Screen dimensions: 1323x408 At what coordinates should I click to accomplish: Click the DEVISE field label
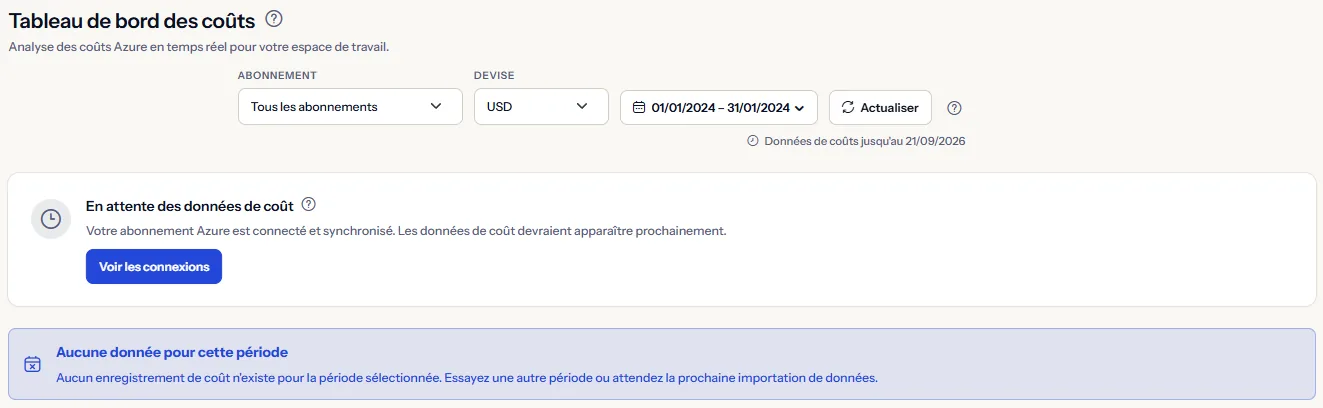(x=494, y=76)
